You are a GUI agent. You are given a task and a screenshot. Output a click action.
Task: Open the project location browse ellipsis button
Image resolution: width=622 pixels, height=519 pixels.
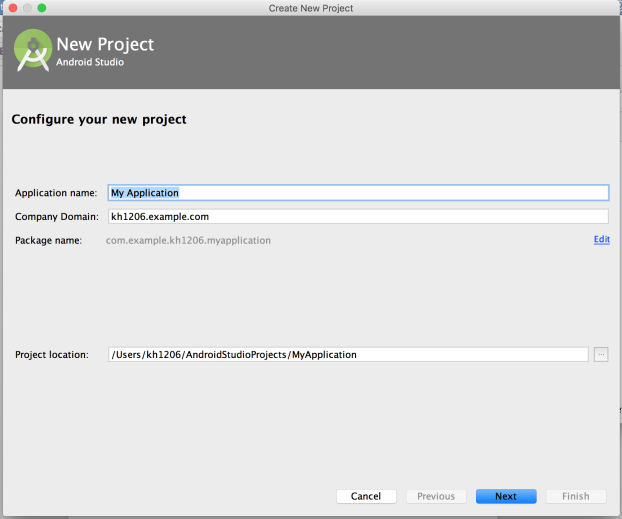point(601,354)
